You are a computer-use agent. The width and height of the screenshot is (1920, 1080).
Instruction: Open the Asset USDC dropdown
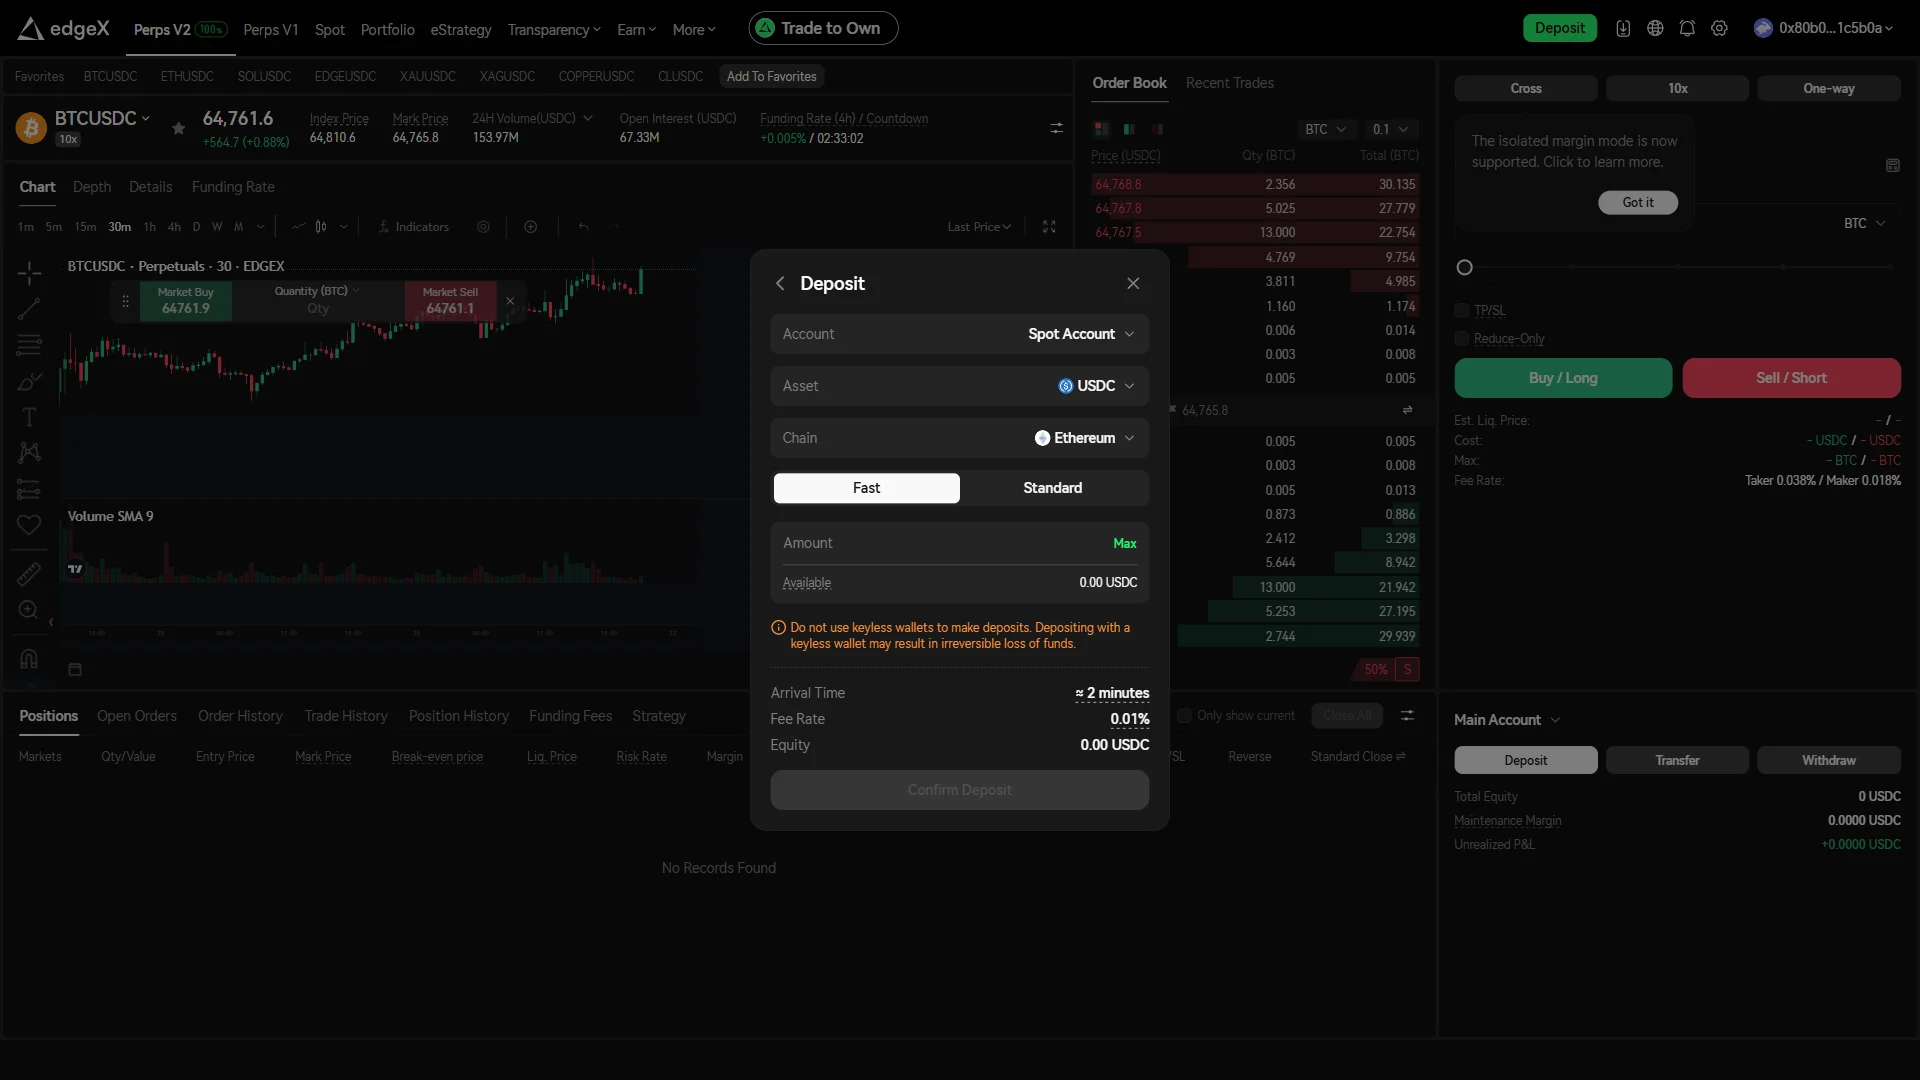(x=959, y=386)
